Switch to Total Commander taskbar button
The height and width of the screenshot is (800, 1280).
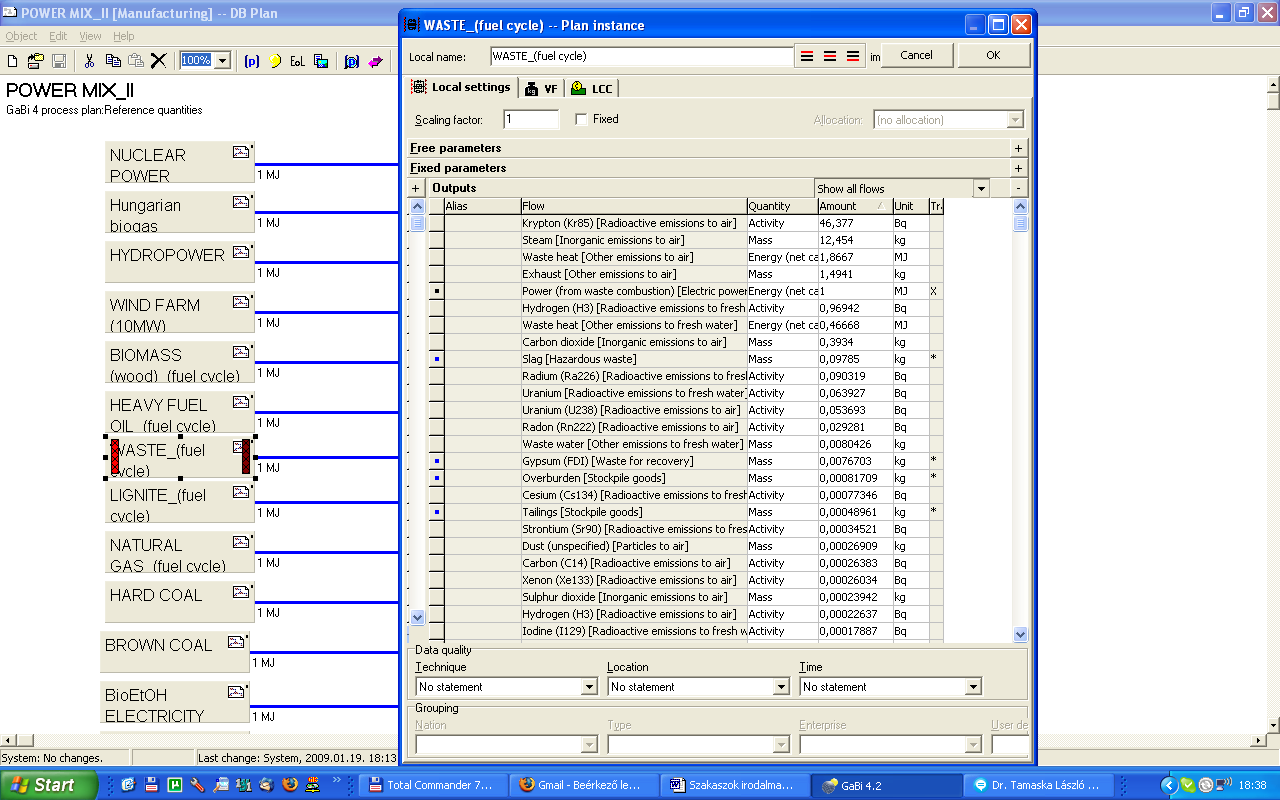pos(431,785)
